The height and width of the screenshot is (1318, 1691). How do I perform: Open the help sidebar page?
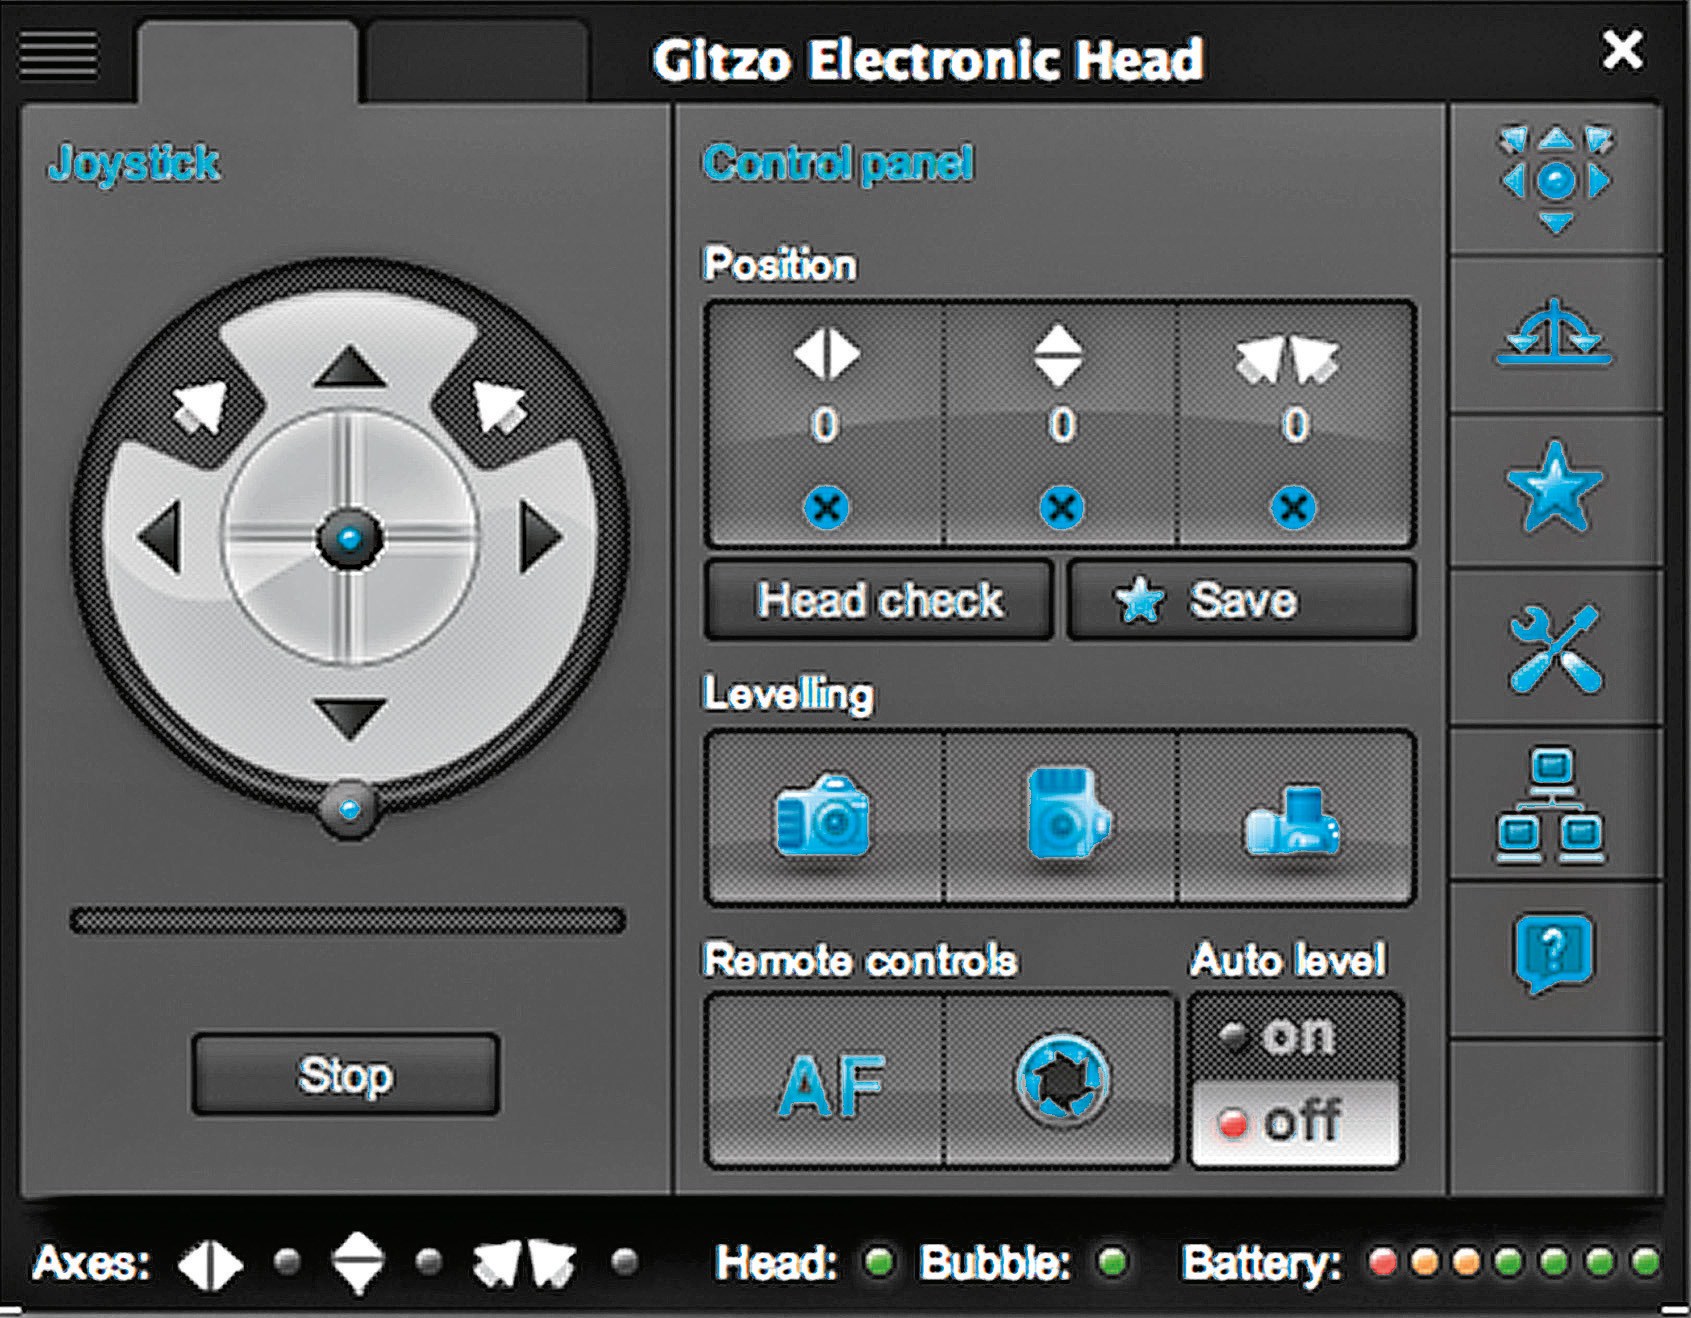(x=1554, y=954)
